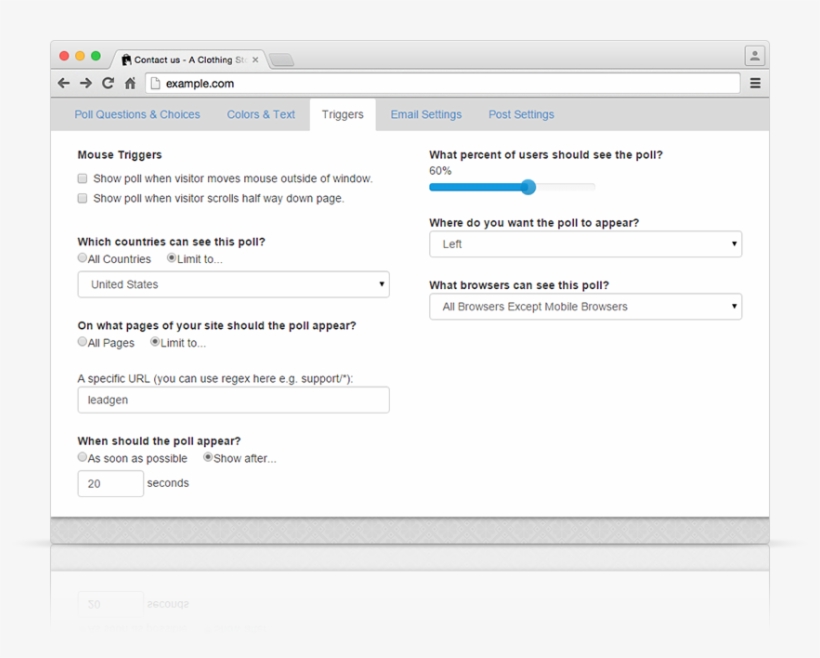Select the All Countries radio button
Screen dimensions: 820x658
click(x=82, y=258)
